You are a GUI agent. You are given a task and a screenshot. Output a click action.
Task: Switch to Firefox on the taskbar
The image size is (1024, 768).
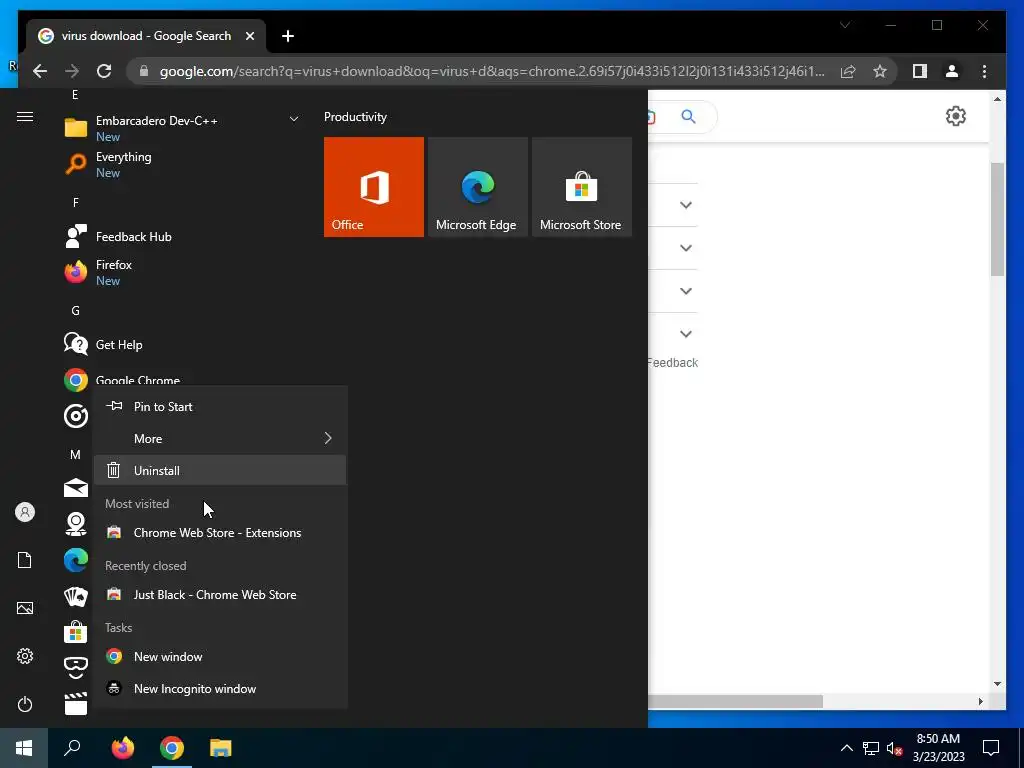pos(122,748)
